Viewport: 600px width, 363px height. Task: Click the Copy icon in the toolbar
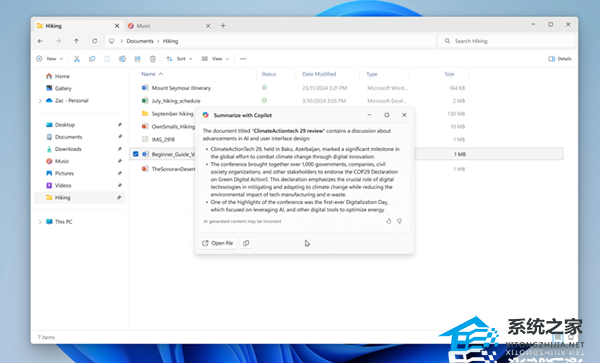click(92, 59)
